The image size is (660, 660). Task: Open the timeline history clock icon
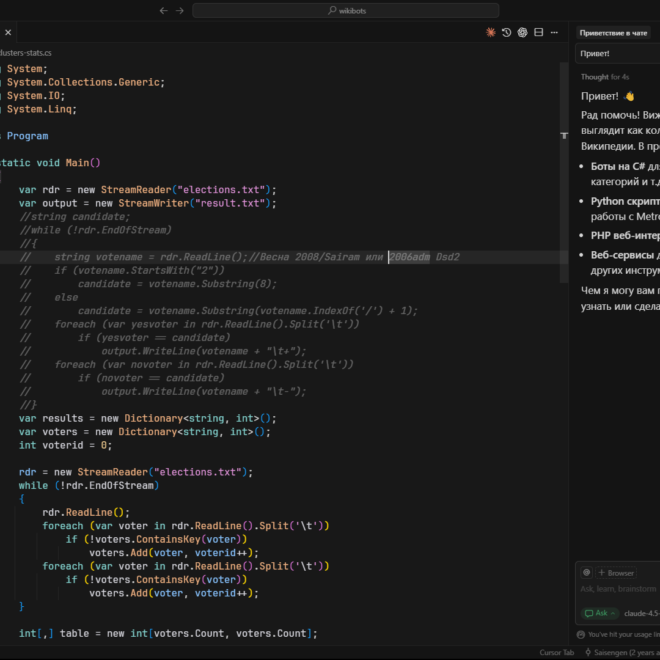coord(506,32)
